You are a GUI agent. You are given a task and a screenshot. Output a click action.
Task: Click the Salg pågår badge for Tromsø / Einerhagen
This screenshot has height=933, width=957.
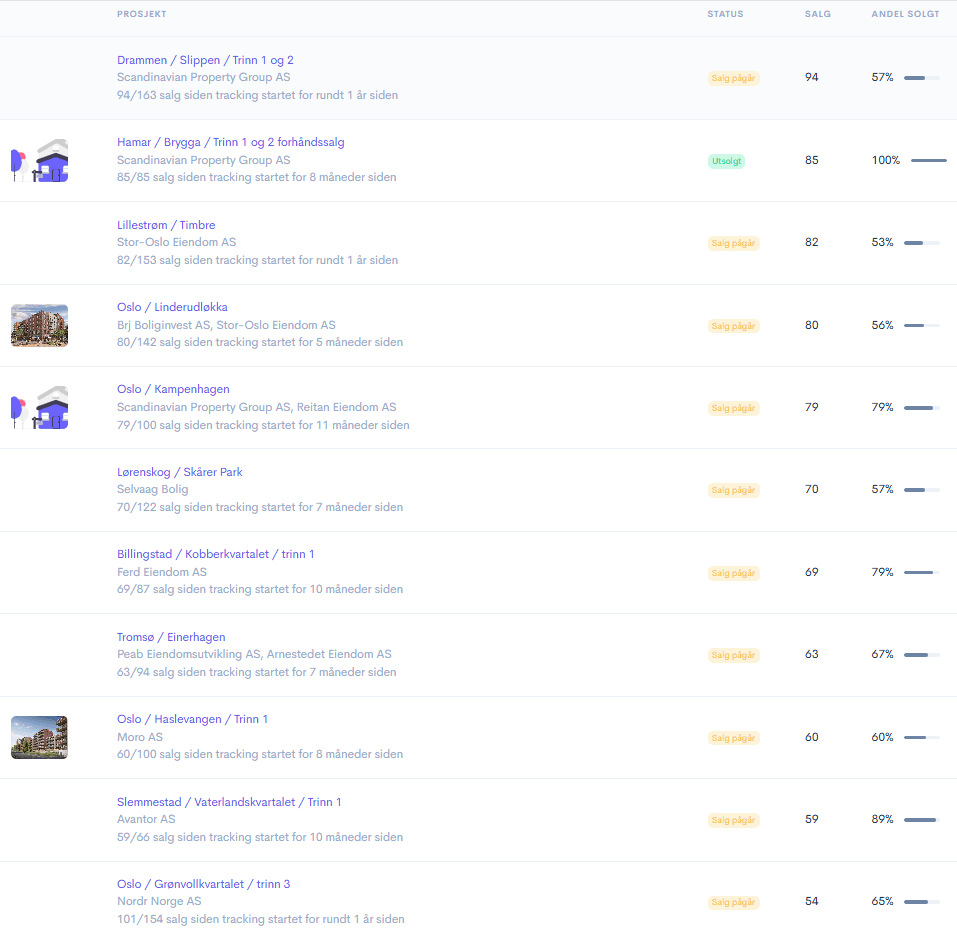click(734, 655)
